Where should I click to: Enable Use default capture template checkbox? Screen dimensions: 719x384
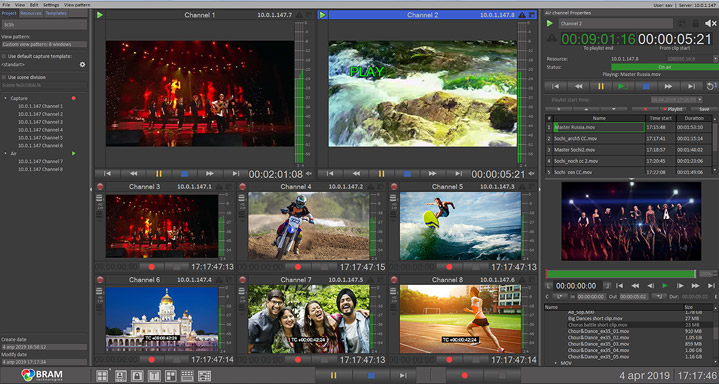tap(4, 56)
